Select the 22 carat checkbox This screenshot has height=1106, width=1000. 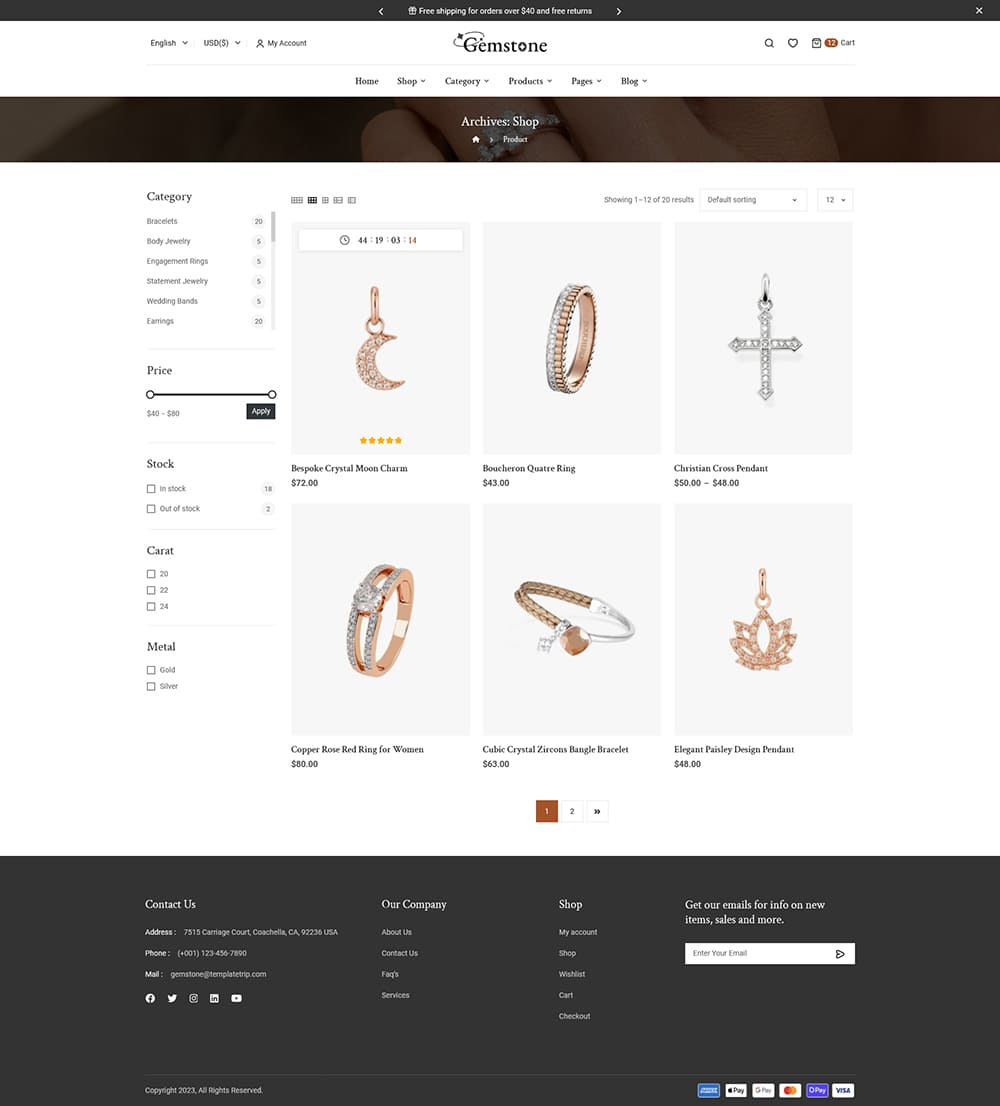pyautogui.click(x=151, y=590)
